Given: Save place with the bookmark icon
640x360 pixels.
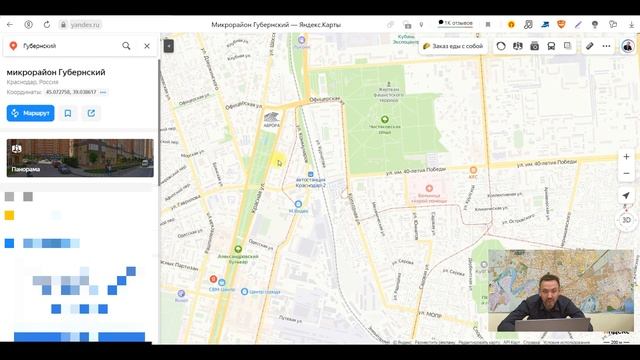Looking at the screenshot, I should (x=68, y=113).
